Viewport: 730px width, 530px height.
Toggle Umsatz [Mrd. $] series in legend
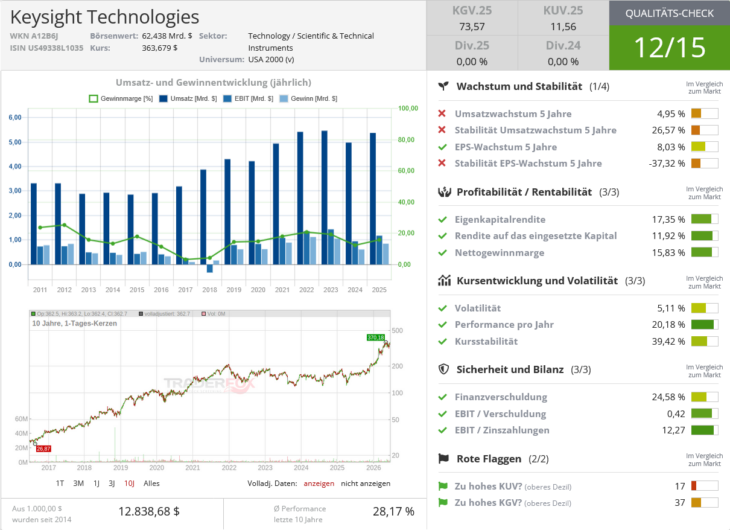(188, 99)
